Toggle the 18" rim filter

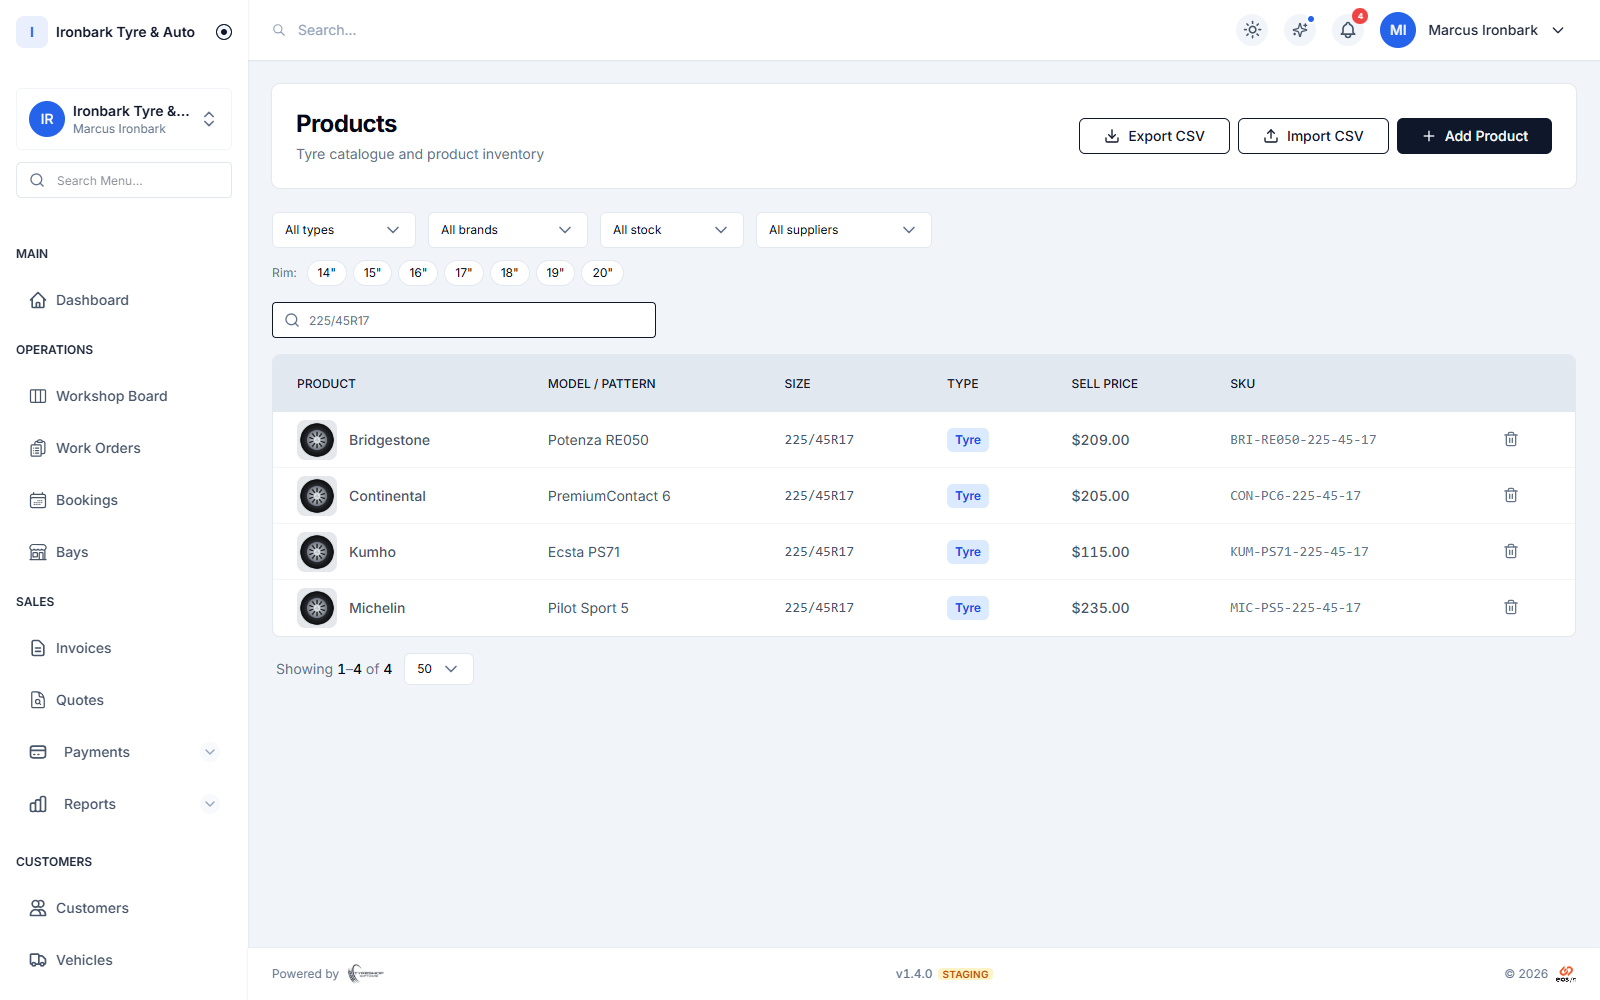(x=510, y=273)
